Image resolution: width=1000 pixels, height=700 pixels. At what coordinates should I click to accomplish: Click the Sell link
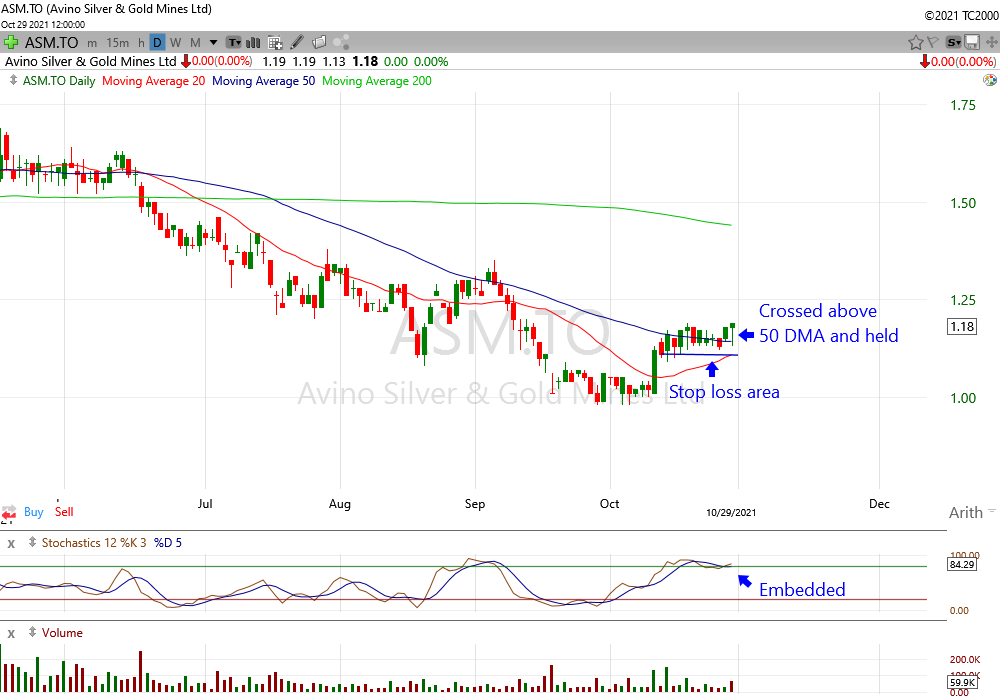64,512
